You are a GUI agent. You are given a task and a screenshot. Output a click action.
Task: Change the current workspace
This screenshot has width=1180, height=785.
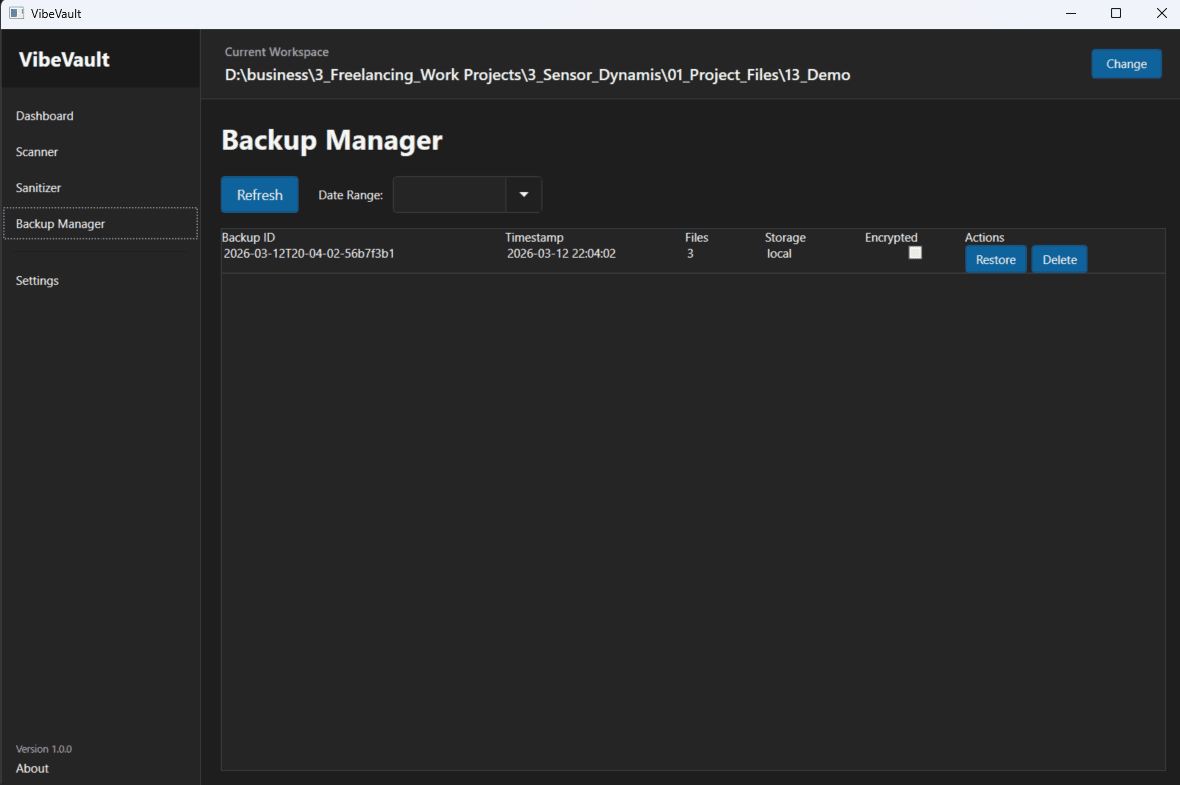(1126, 63)
